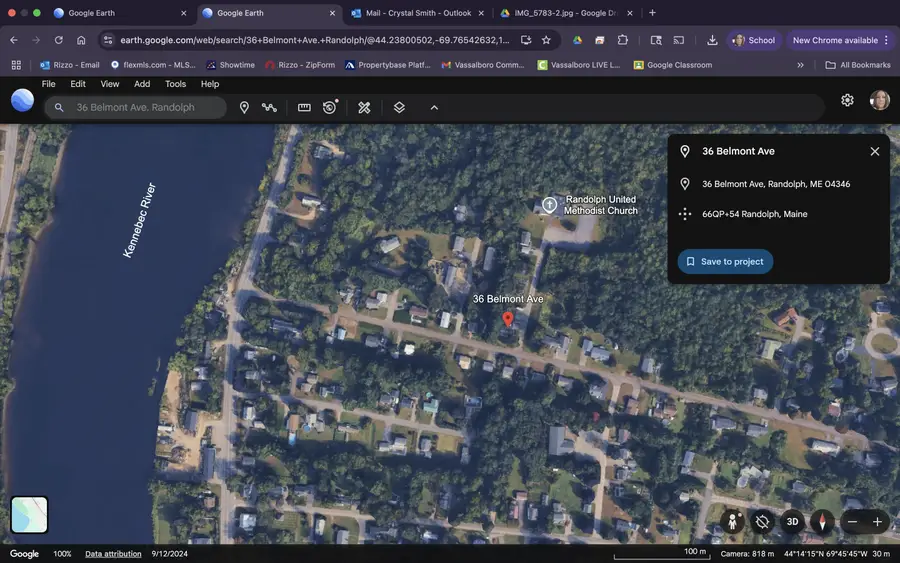Switch to the Mail - Crystal Smith - Outlook tab
Viewport: 900px width, 563px height.
[x=417, y=13]
